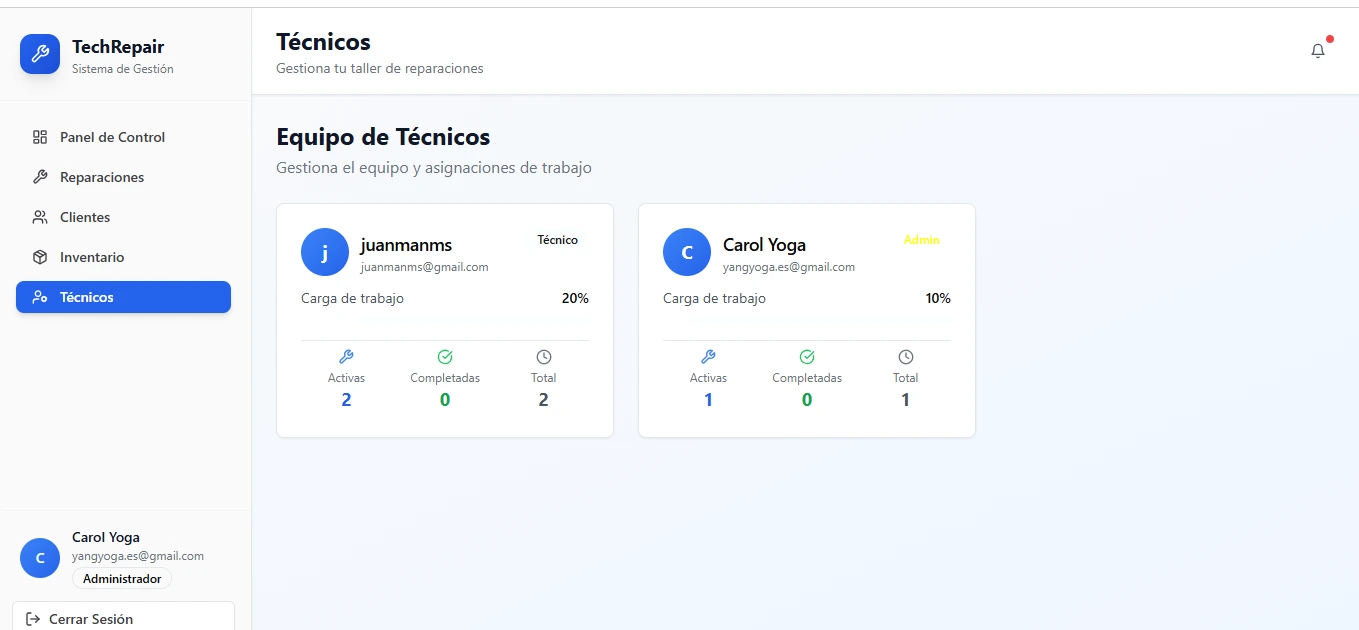Click yangyoga.es@gmail.com in Carol's card
The image size is (1359, 630).
click(789, 267)
